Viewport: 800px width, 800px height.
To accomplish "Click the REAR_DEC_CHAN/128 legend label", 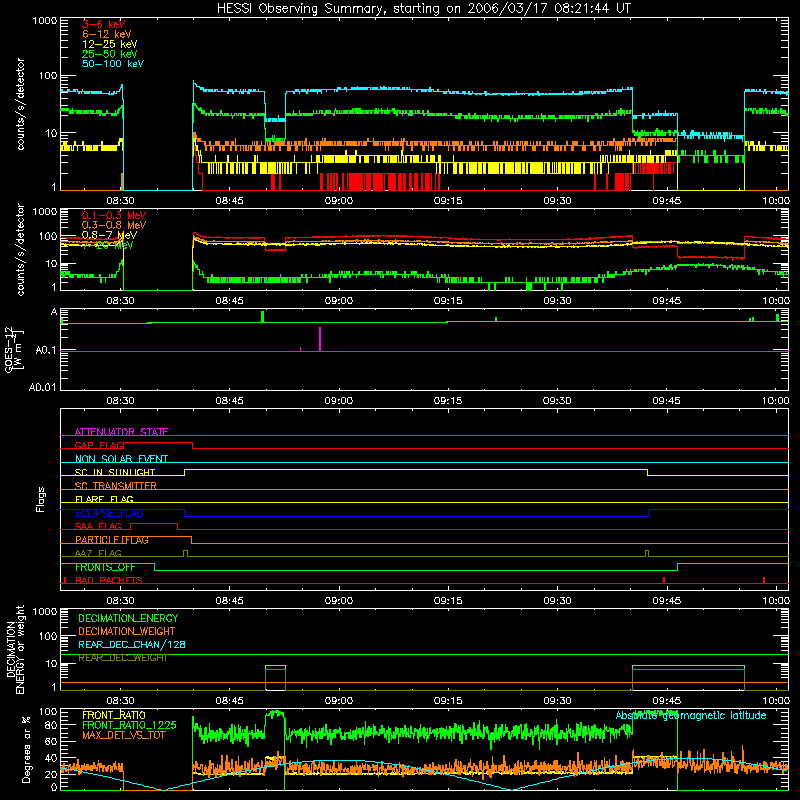I will pos(132,644).
